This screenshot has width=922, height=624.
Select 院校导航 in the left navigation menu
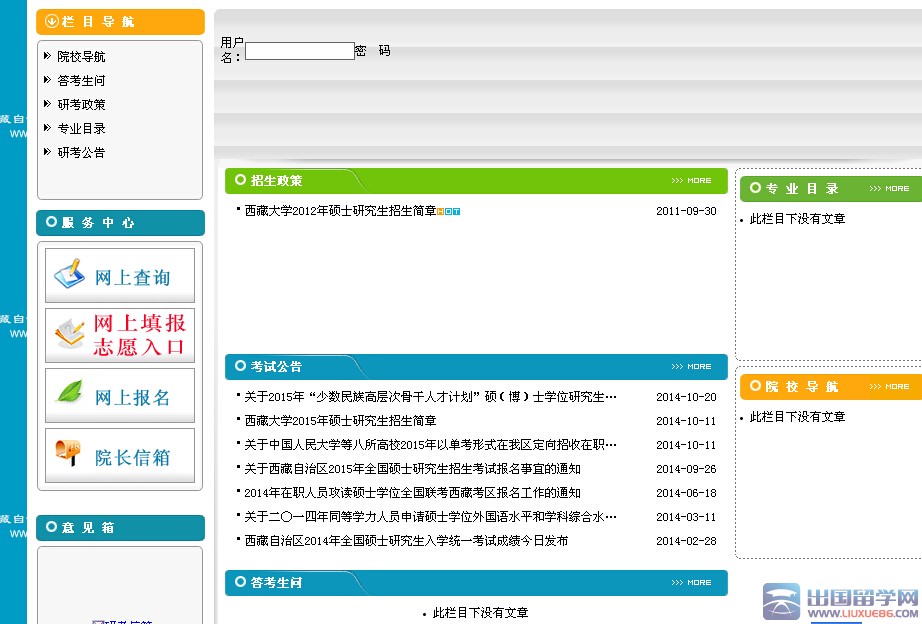click(x=81, y=57)
